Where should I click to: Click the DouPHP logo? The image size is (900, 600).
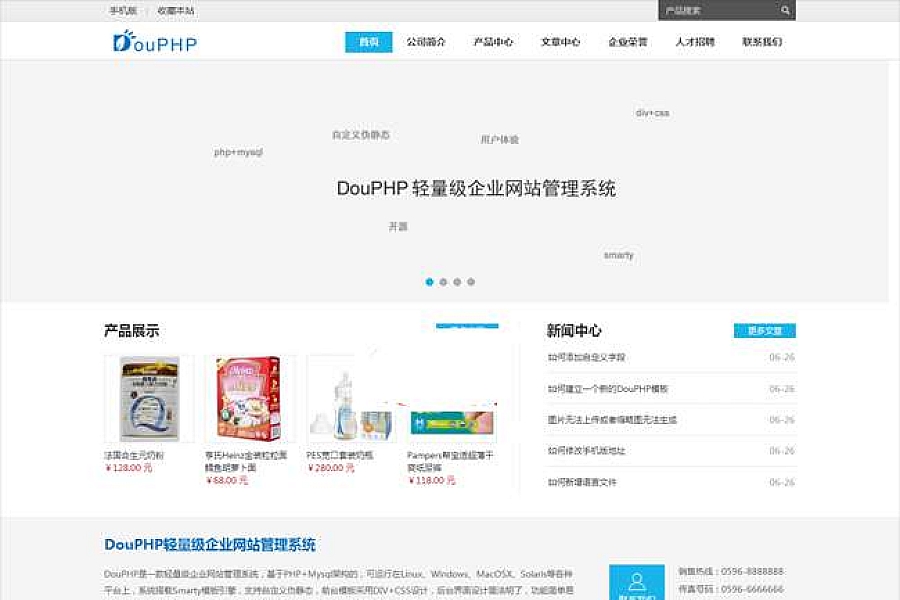click(x=155, y=41)
